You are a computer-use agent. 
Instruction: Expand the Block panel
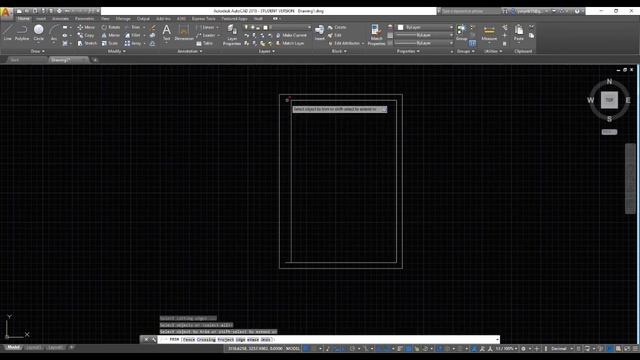[339, 51]
